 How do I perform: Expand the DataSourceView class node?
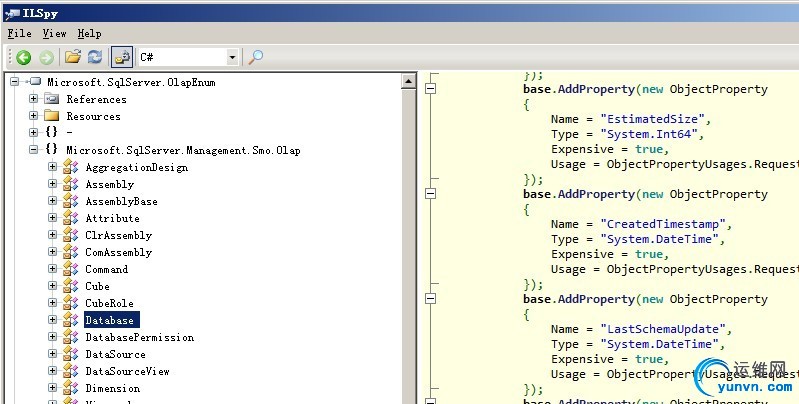(x=52, y=370)
